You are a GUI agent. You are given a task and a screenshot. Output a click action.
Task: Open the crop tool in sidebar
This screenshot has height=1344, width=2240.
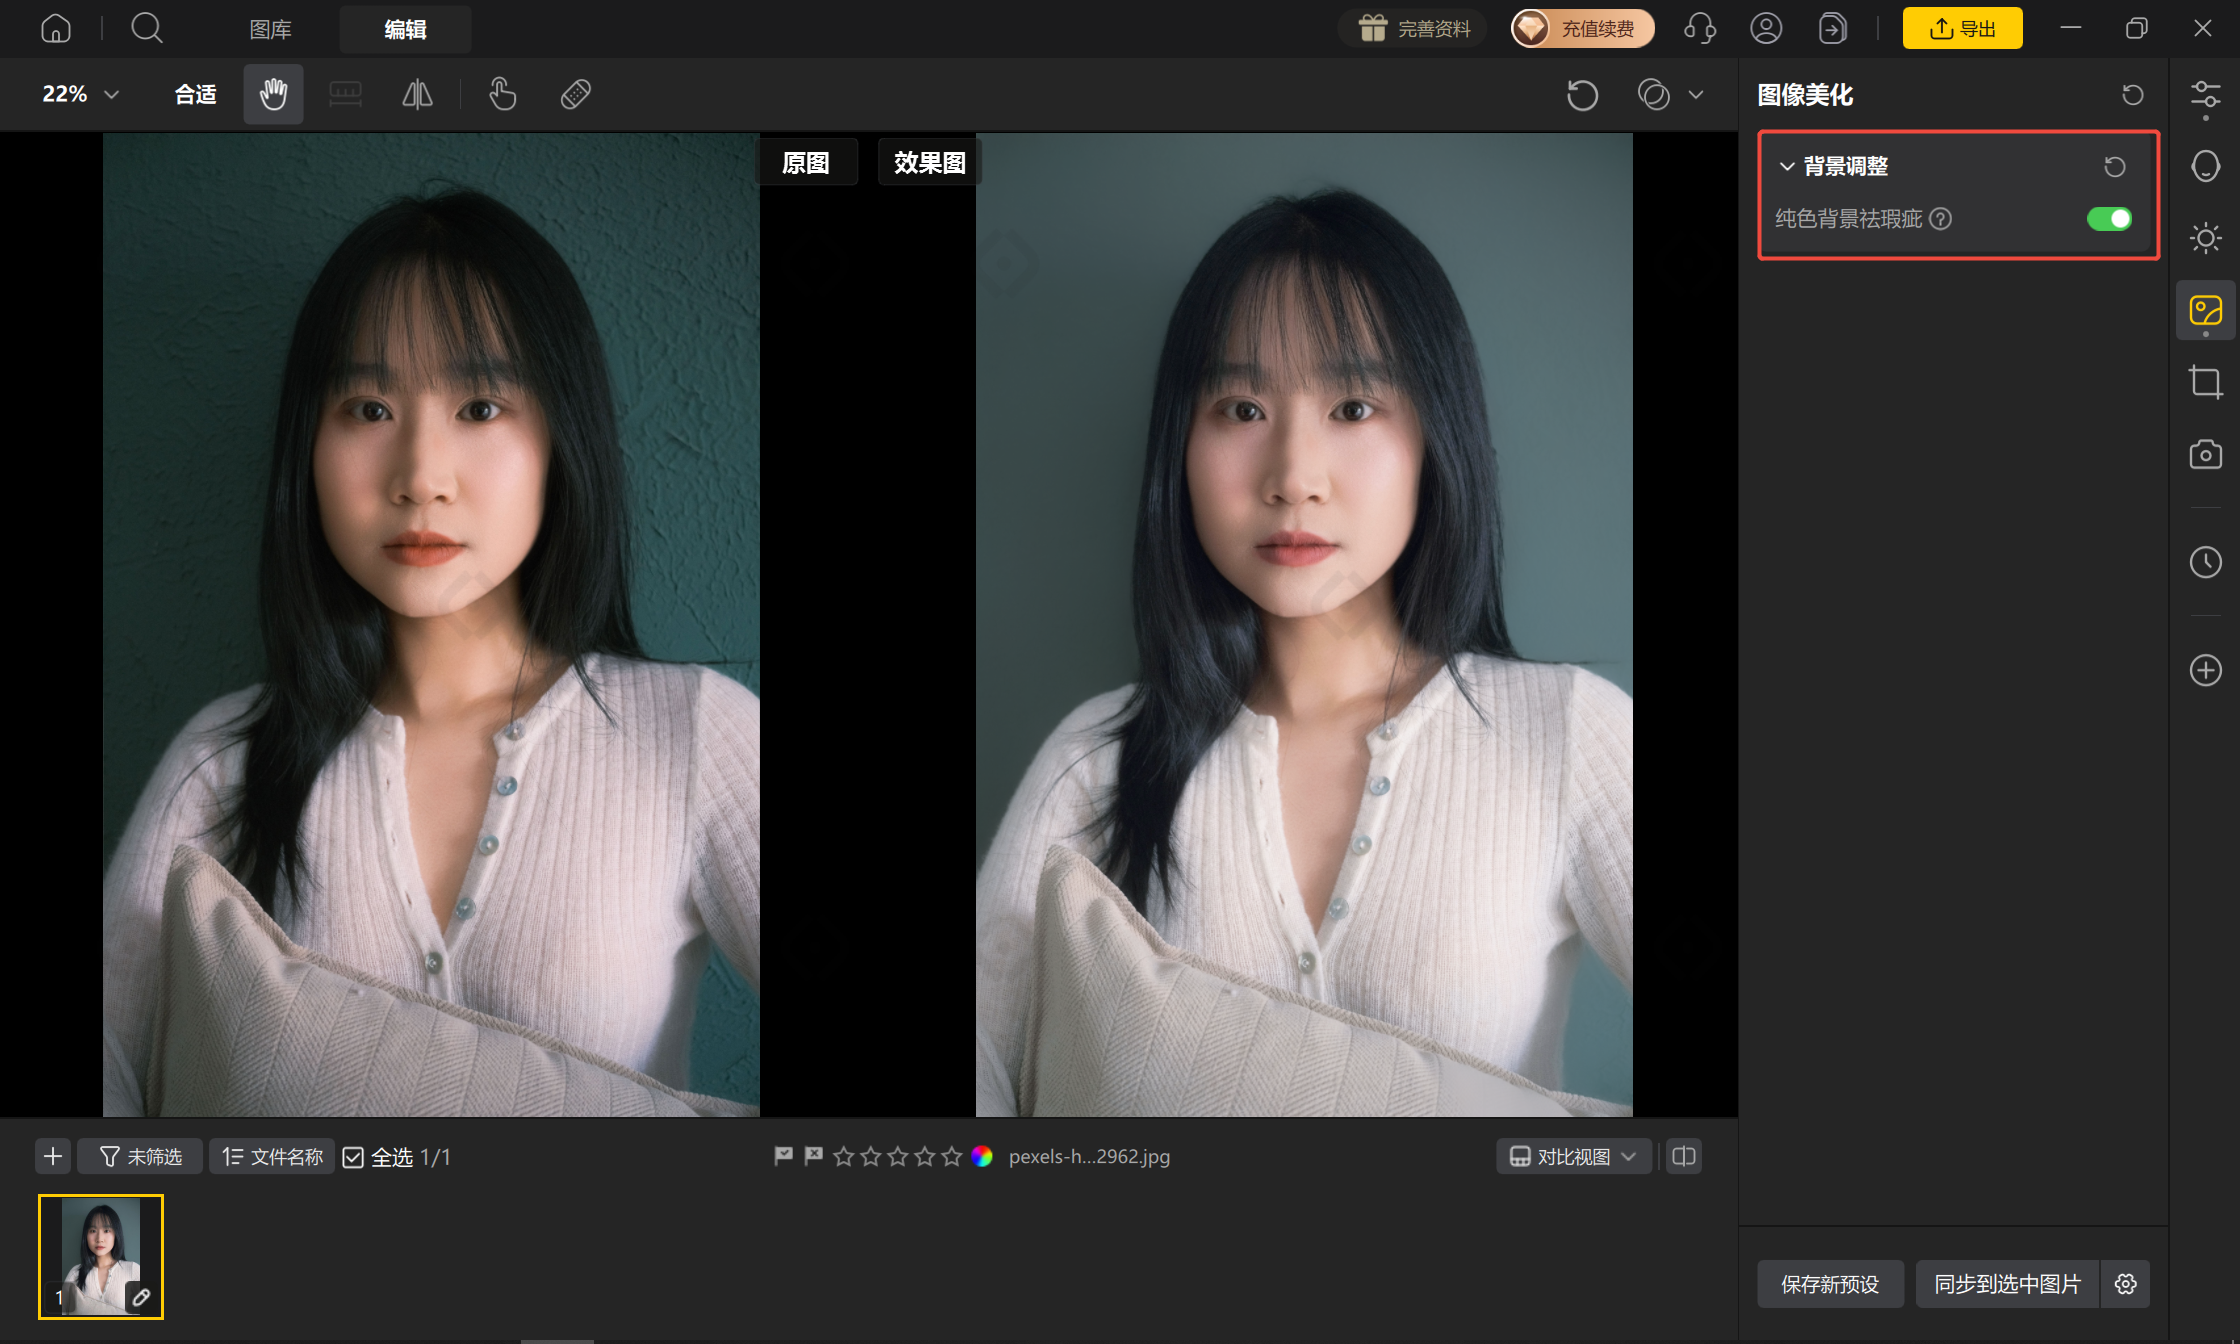coord(2205,382)
